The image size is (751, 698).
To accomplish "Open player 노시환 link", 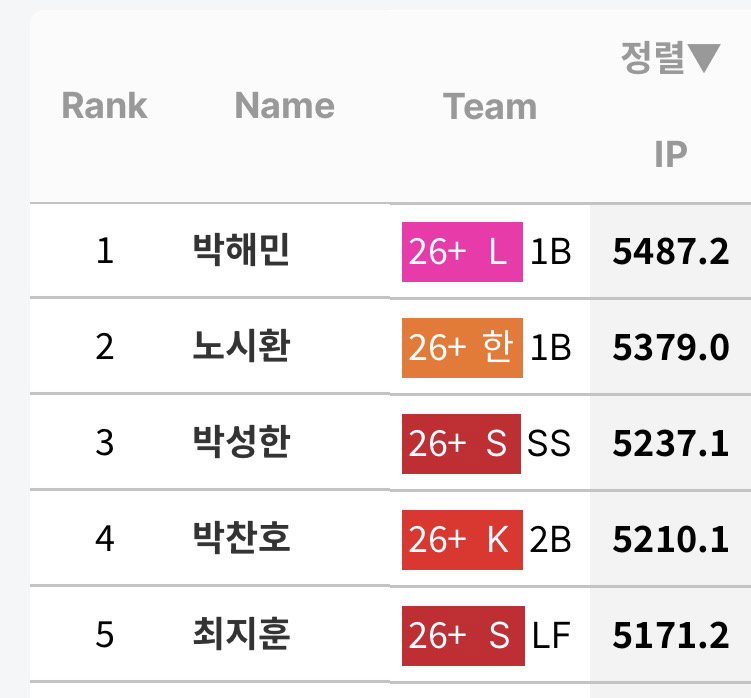I will point(241,347).
